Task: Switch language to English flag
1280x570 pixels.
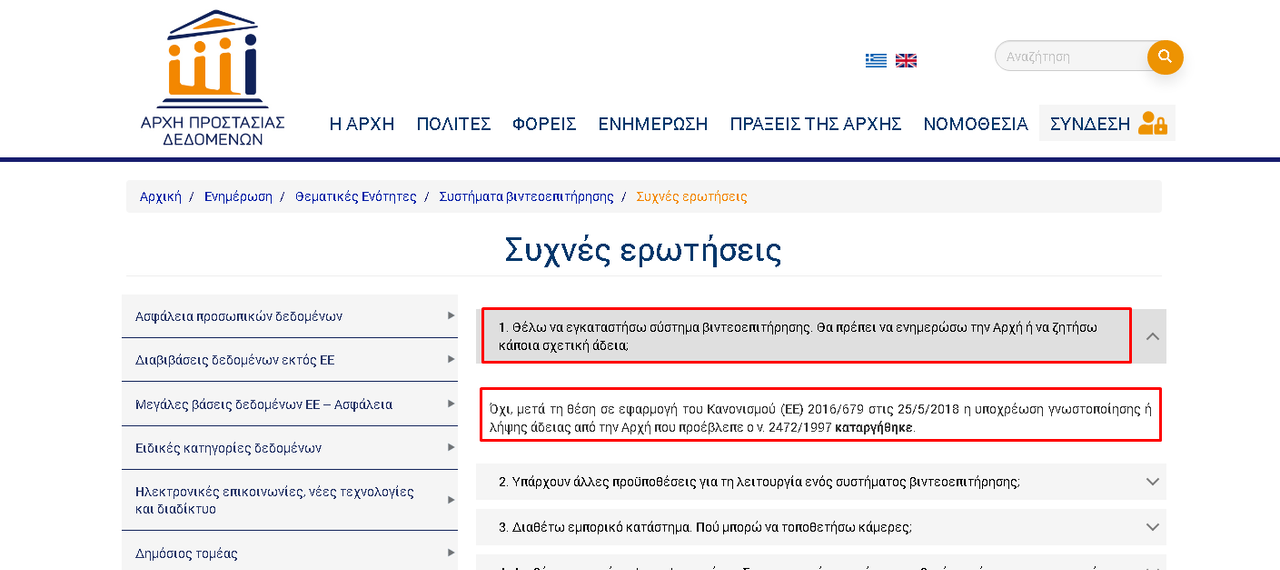Action: point(906,60)
